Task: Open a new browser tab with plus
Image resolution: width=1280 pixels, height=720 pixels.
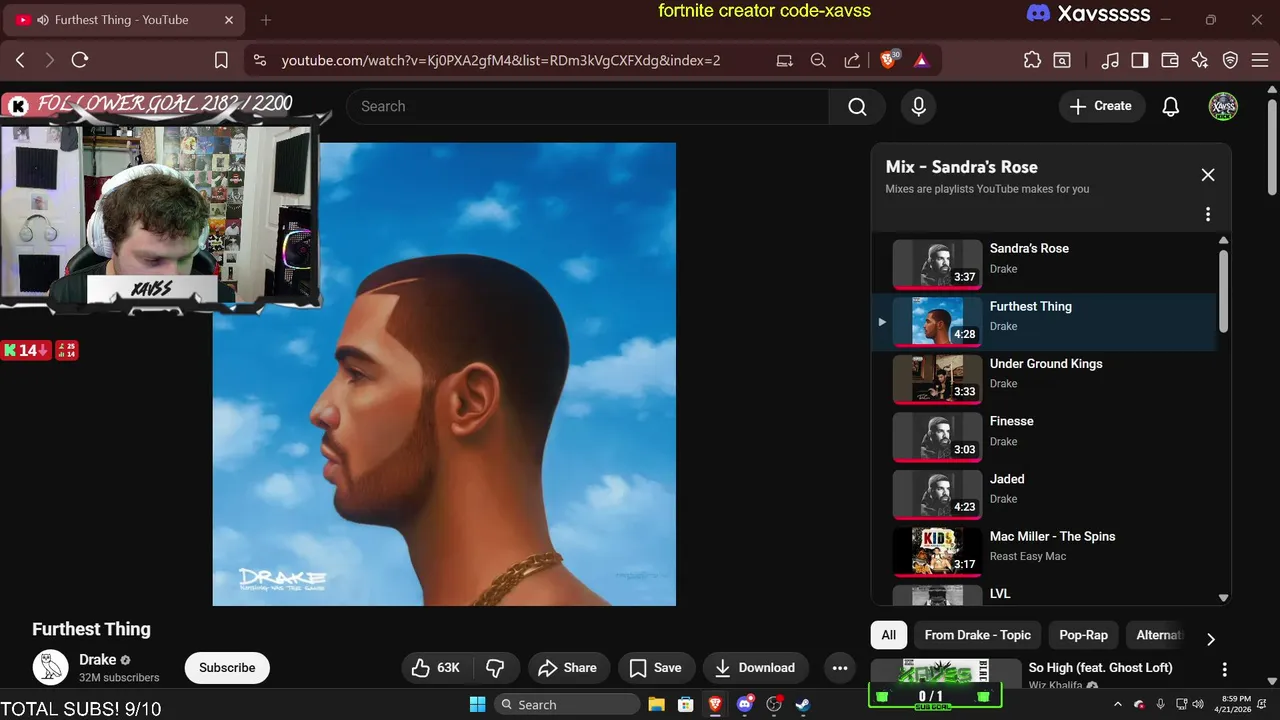Action: point(265,20)
